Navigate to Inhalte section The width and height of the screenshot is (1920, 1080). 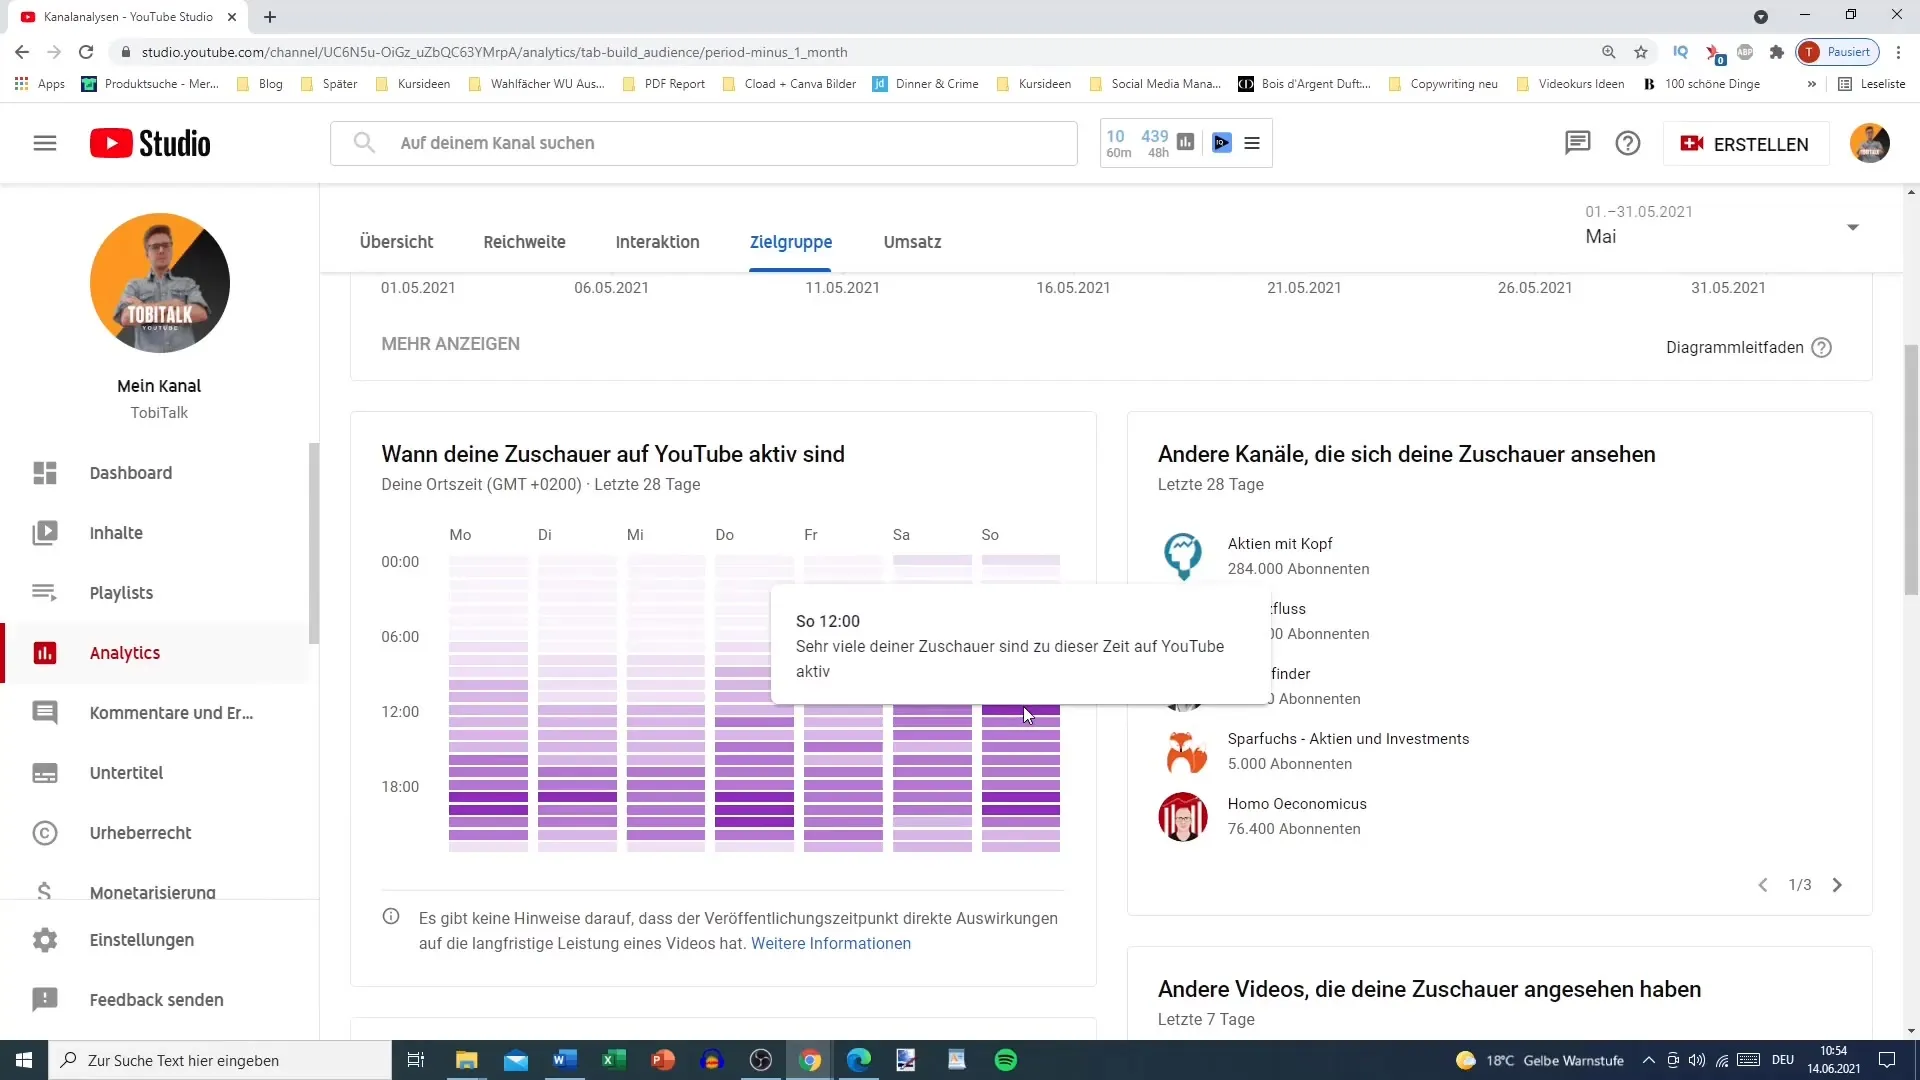pyautogui.click(x=116, y=533)
